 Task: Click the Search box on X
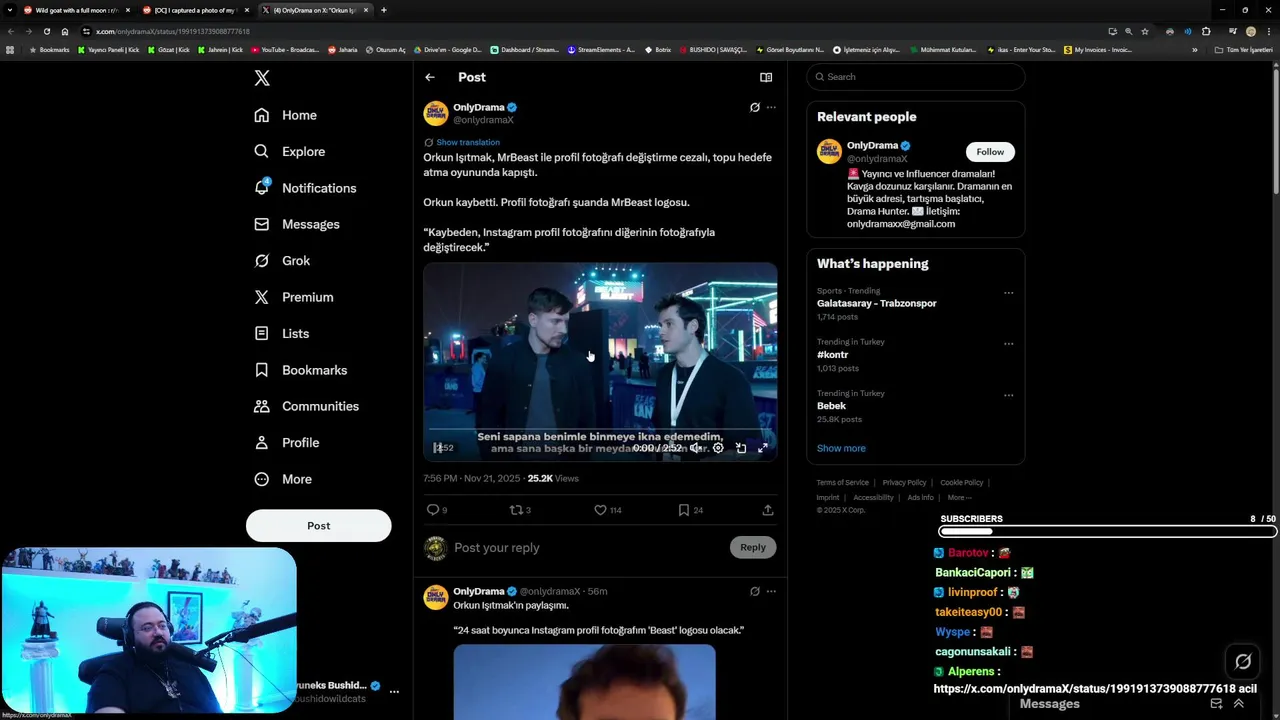pyautogui.click(x=915, y=77)
